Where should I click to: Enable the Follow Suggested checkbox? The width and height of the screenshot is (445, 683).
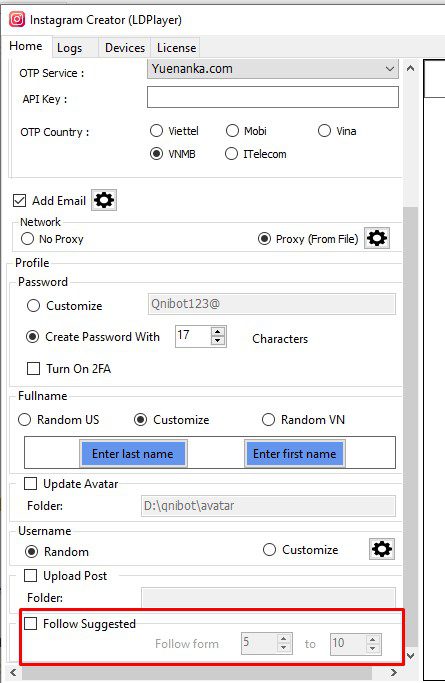pos(30,623)
